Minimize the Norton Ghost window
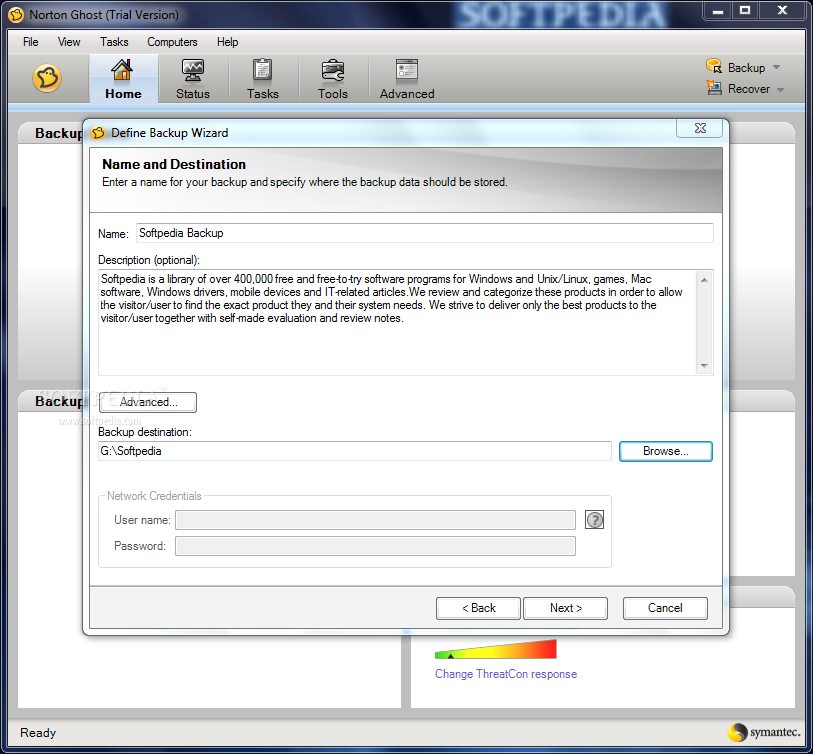Screen dimensions: 813x754 [718, 11]
